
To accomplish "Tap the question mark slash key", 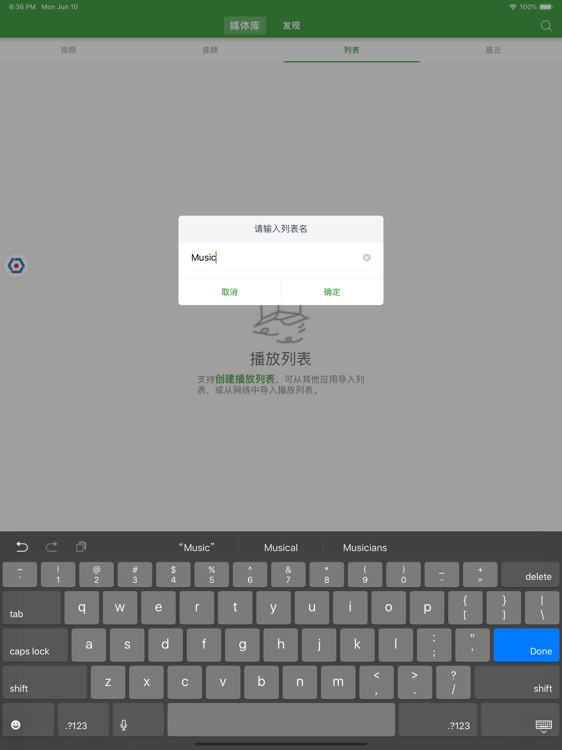I will point(453,682).
